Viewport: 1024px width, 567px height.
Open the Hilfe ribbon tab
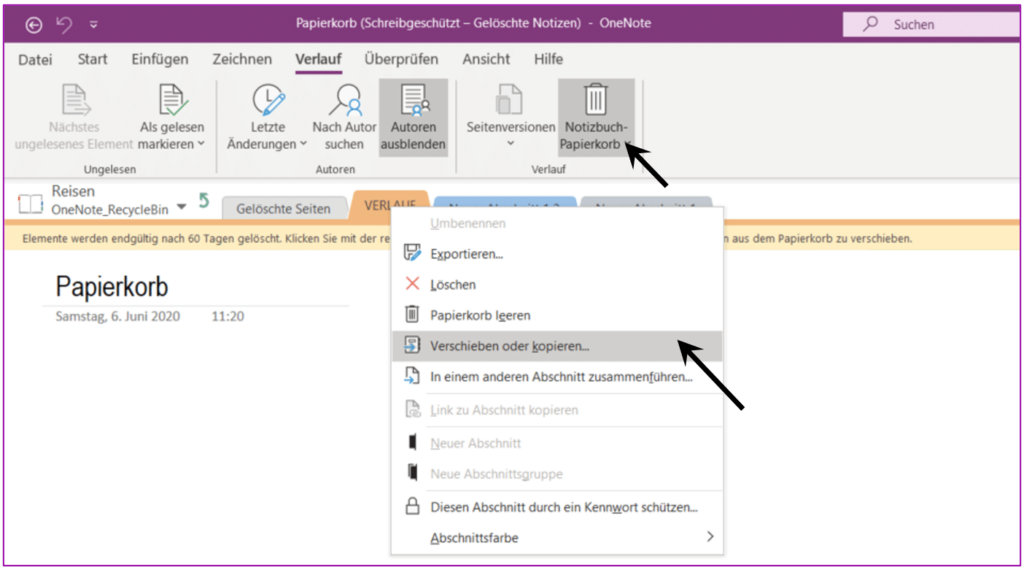click(x=549, y=59)
